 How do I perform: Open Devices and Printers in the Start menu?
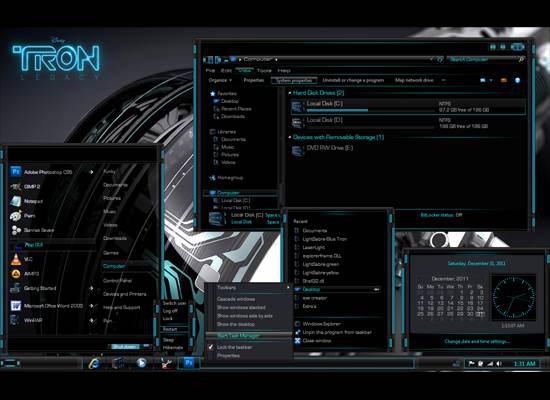pos(125,294)
